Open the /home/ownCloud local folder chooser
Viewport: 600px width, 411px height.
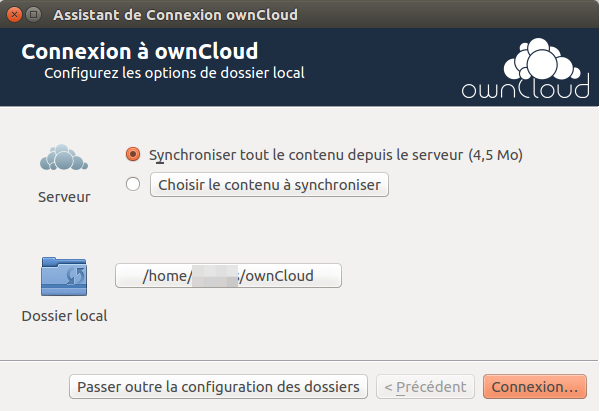pyautogui.click(x=229, y=276)
